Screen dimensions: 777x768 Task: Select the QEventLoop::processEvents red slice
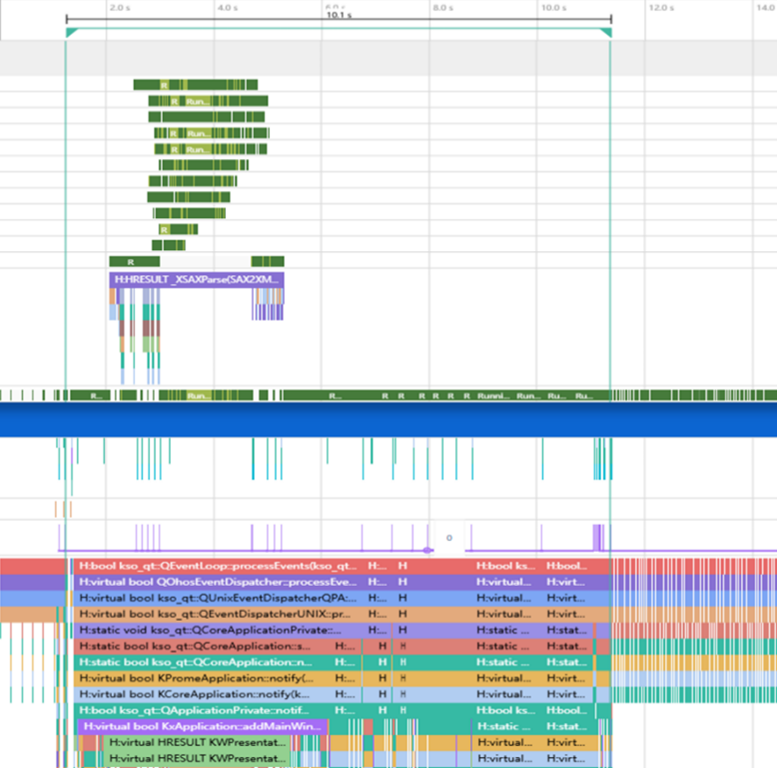click(x=215, y=566)
